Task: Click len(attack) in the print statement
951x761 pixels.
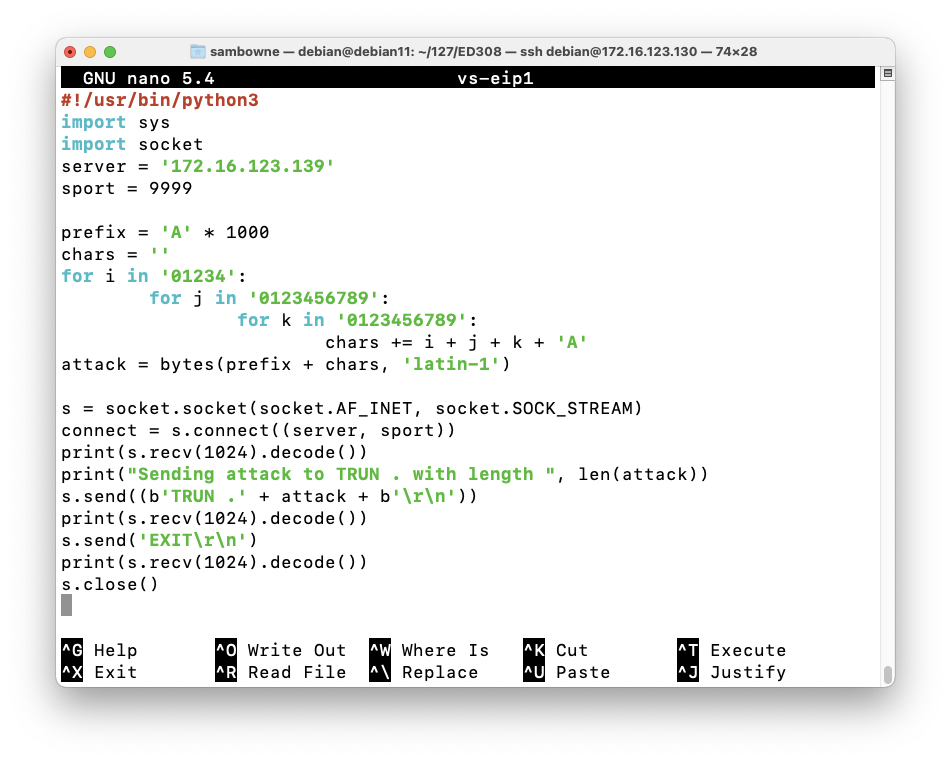Action: tap(637, 474)
